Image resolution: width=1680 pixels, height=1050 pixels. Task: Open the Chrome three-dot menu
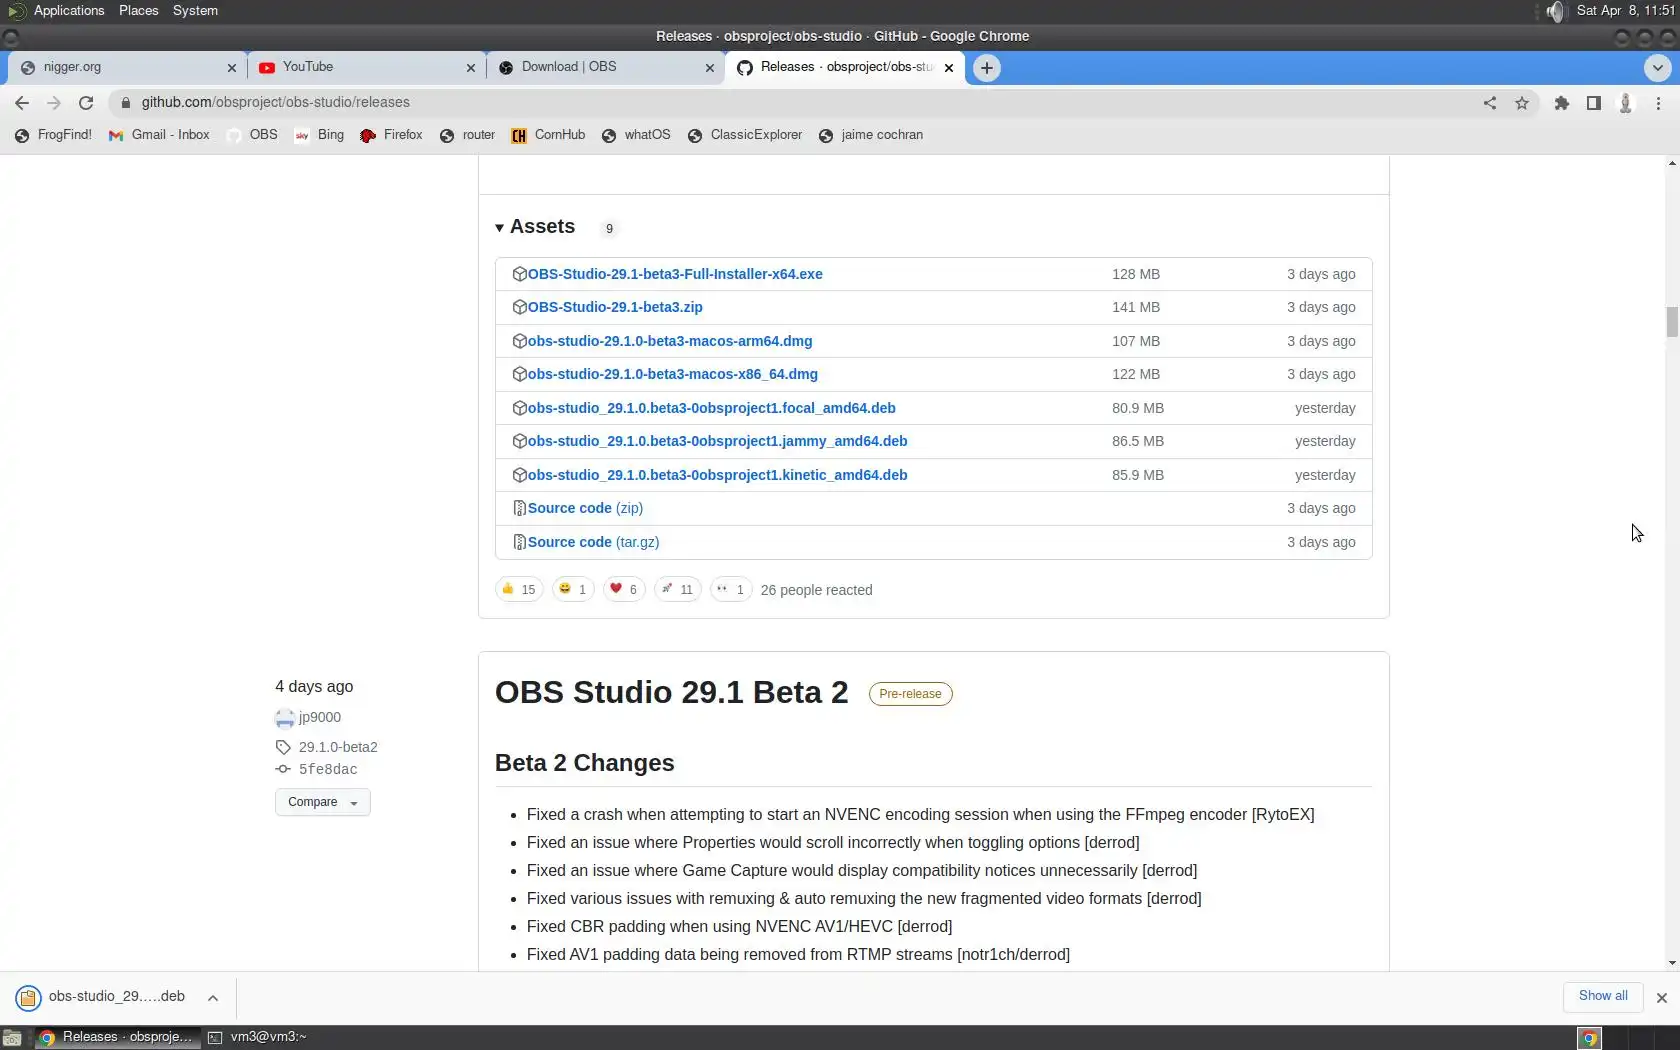(x=1658, y=103)
